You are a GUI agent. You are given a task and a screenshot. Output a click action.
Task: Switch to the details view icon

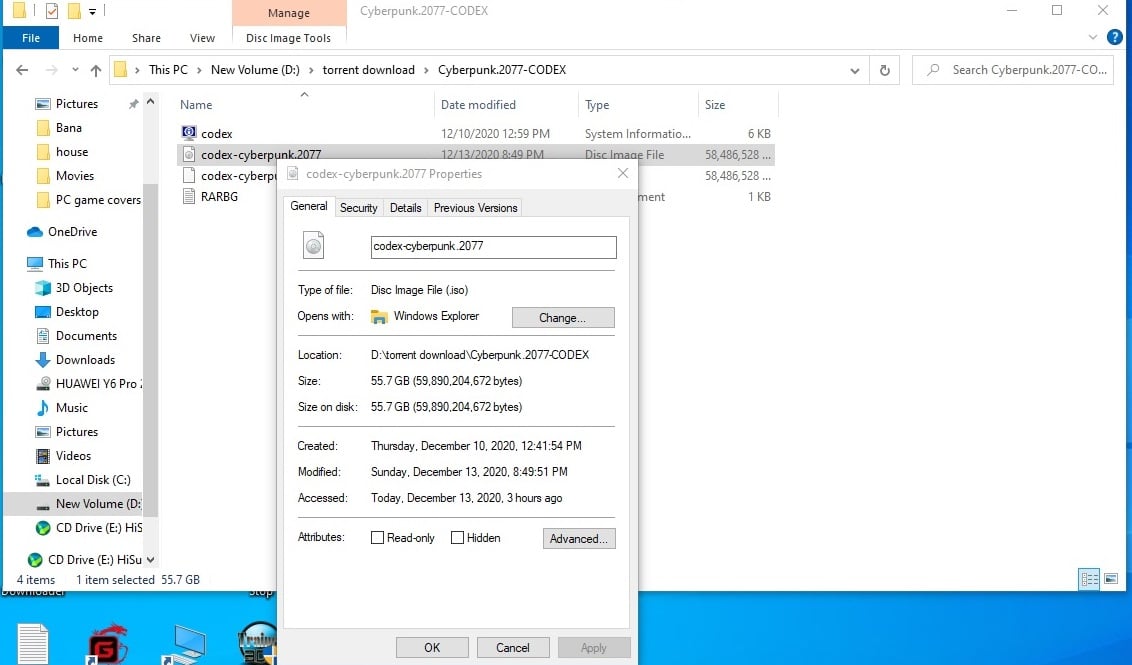(1089, 578)
